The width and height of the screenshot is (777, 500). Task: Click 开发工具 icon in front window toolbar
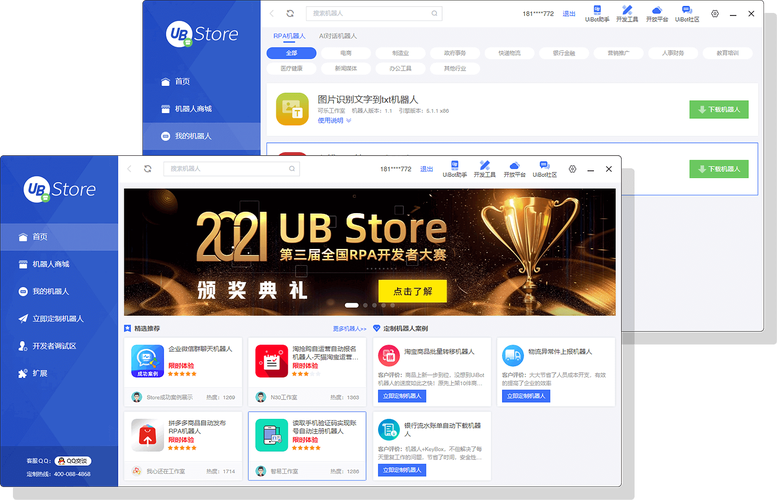click(x=485, y=168)
